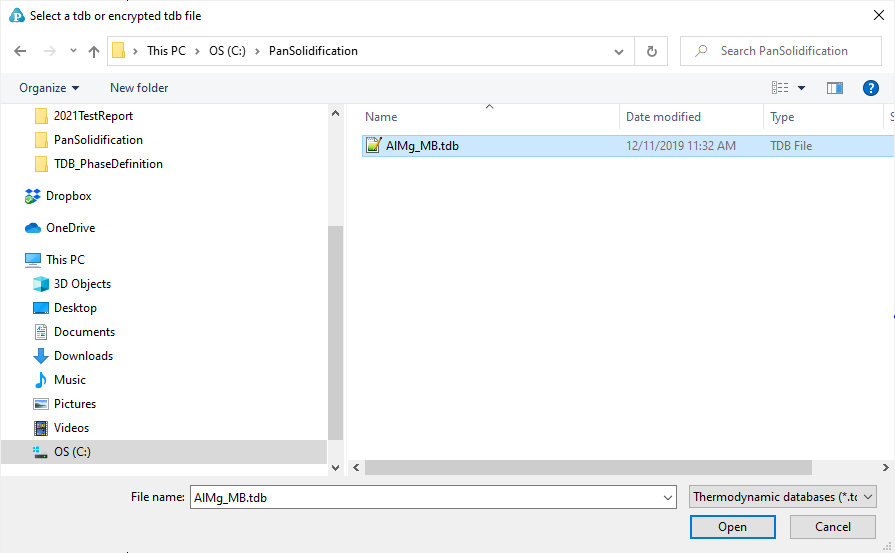
Task: Click the Up one level arrow
Action: point(94,51)
